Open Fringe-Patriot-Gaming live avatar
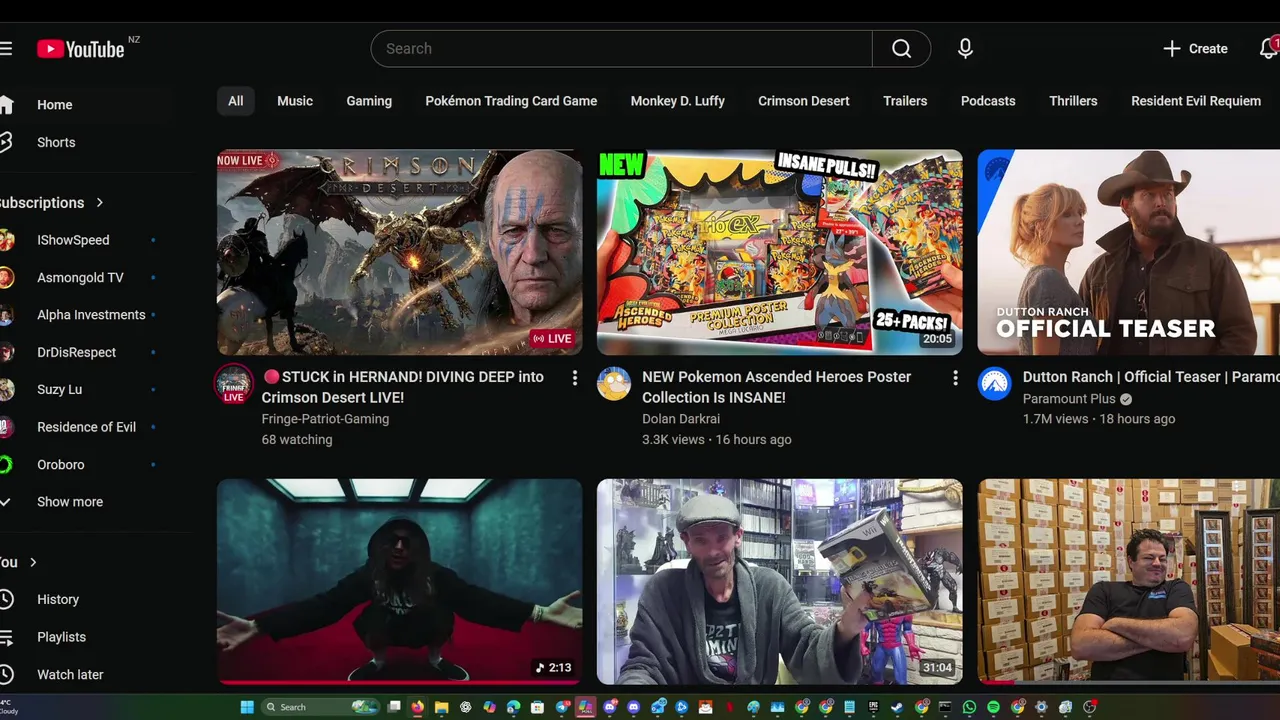Screen dimensions: 1280x720 [x=234, y=384]
